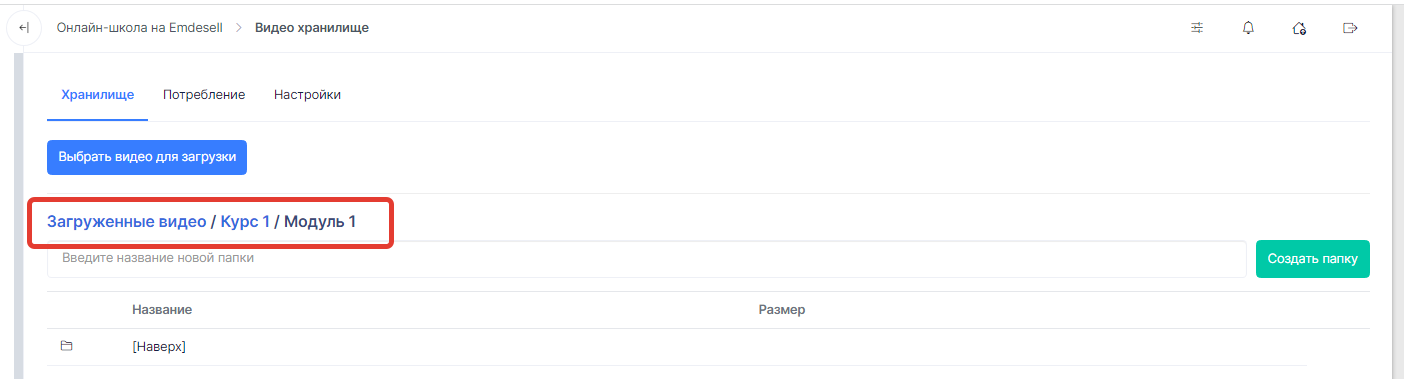Click the Видео хранилище breadcrumb title
This screenshot has width=1404, height=379.
[x=312, y=28]
